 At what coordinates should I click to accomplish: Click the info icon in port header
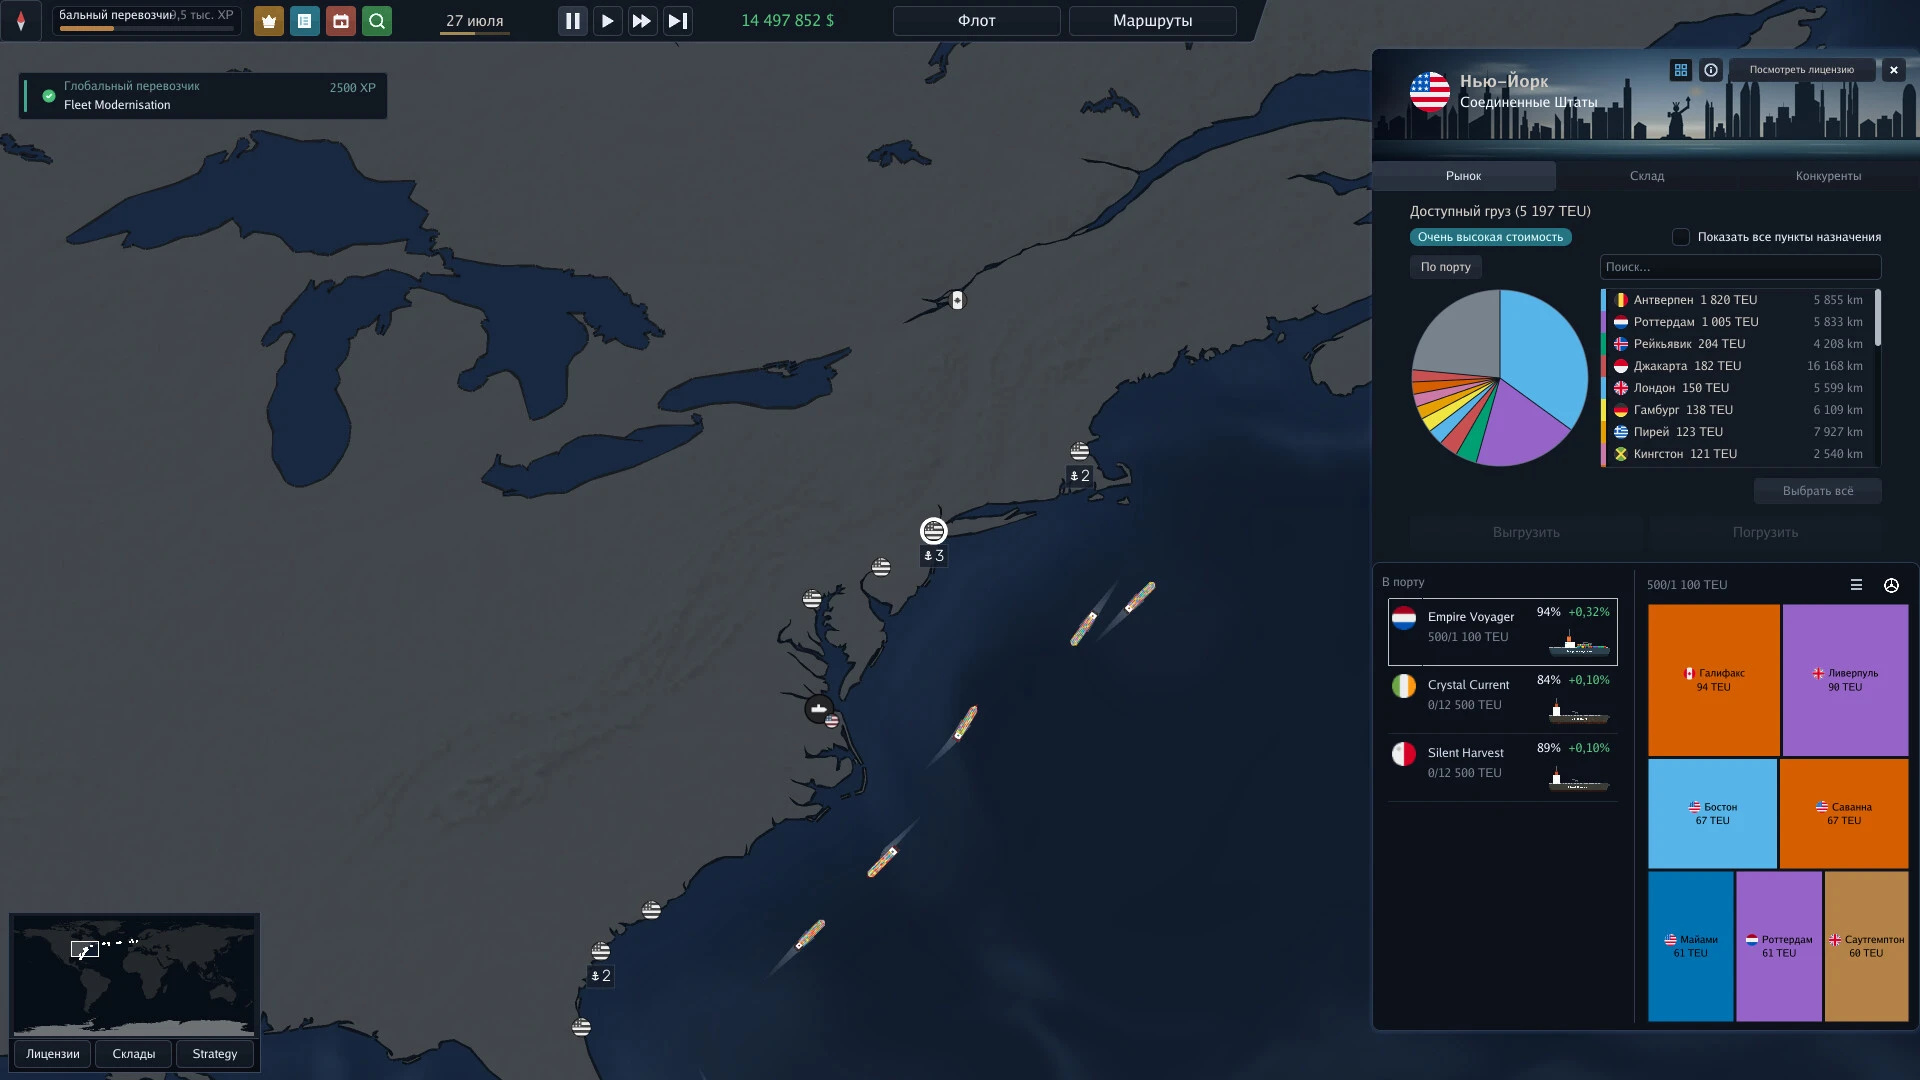1711,70
